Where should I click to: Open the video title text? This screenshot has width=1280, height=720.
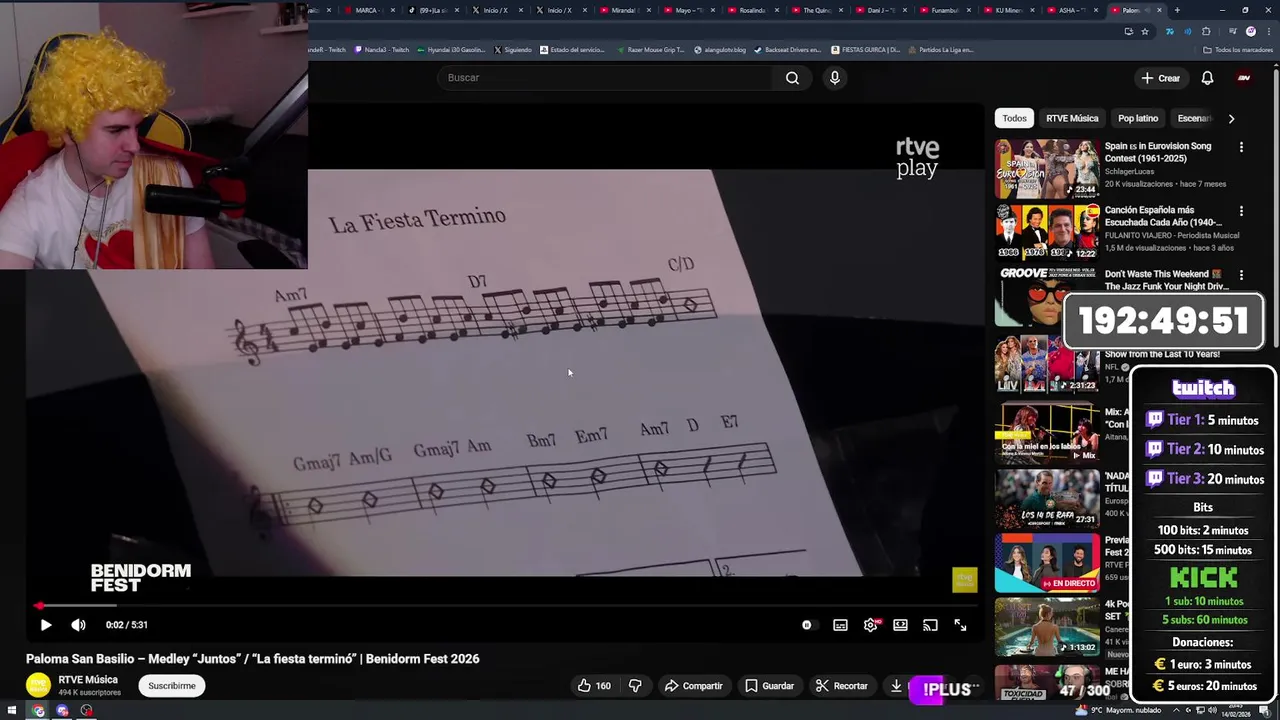[253, 659]
